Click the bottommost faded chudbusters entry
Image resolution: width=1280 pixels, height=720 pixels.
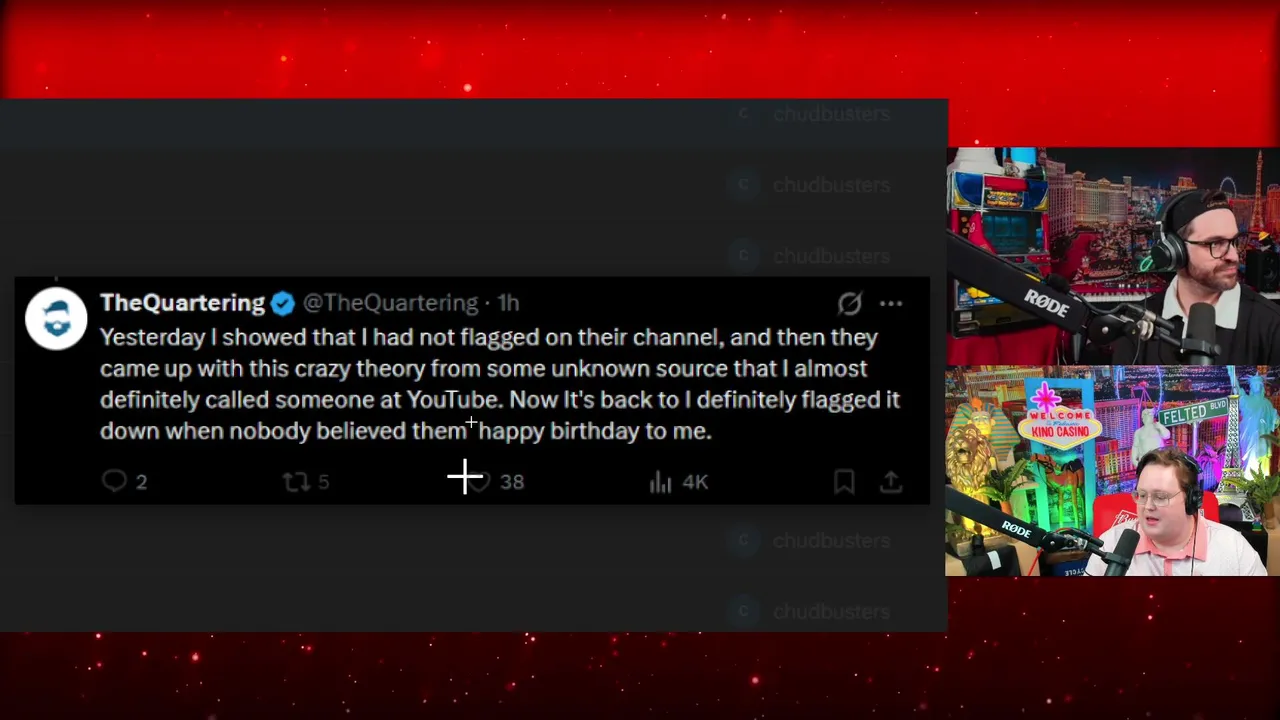tap(830, 611)
